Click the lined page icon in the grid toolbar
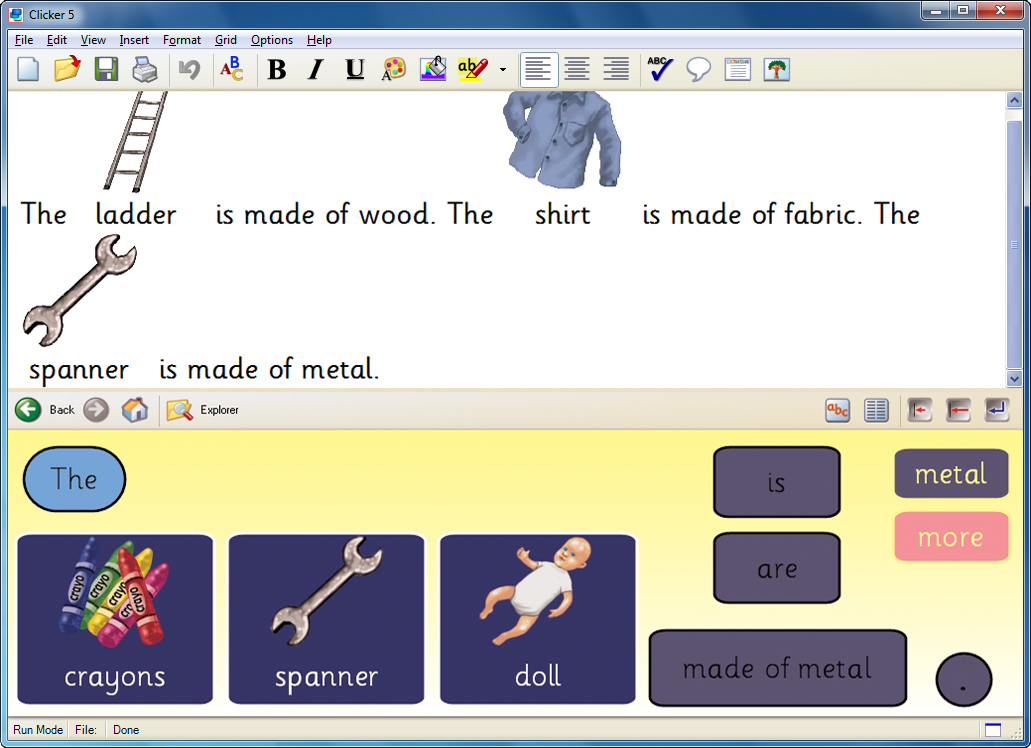Image resolution: width=1031 pixels, height=748 pixels. 876,410
